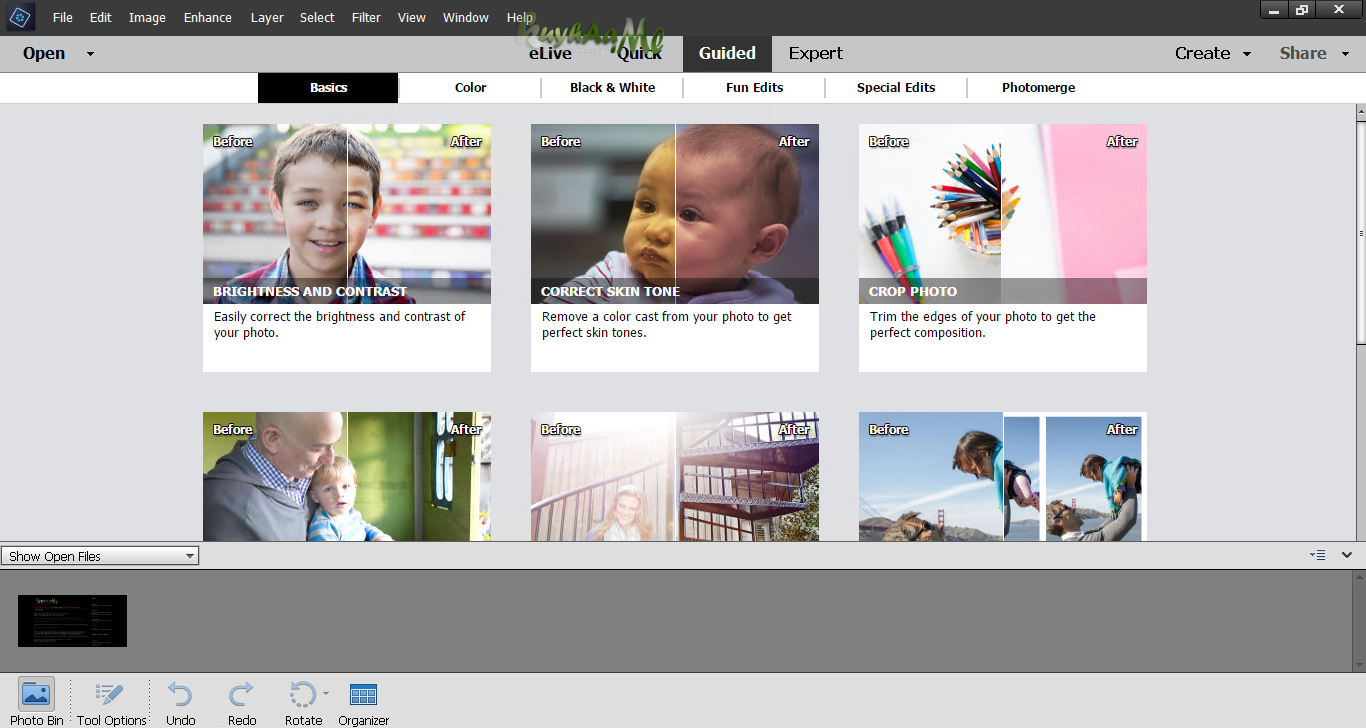The image size is (1366, 728).
Task: Click the Photoshop Elements logo icon
Action: pyautogui.click(x=21, y=17)
